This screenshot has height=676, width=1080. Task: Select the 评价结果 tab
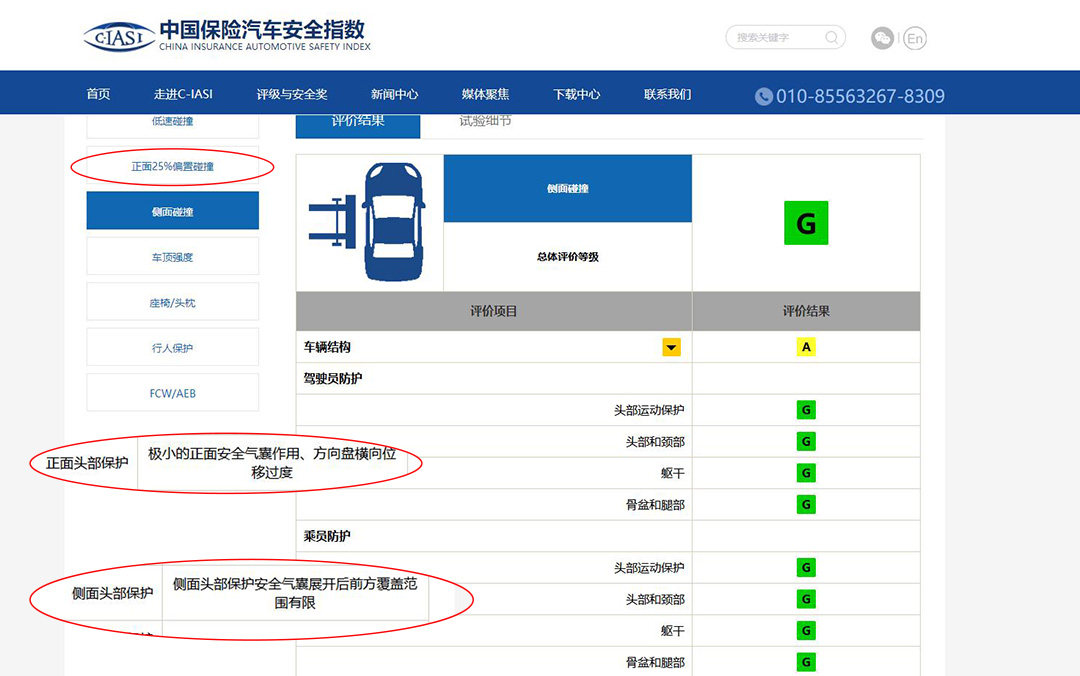tap(358, 122)
